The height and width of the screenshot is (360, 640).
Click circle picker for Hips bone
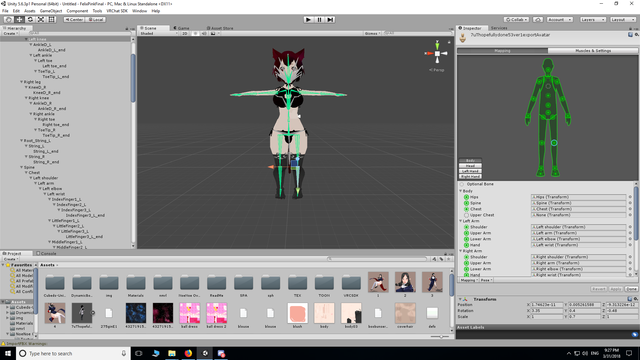[x=630, y=197]
